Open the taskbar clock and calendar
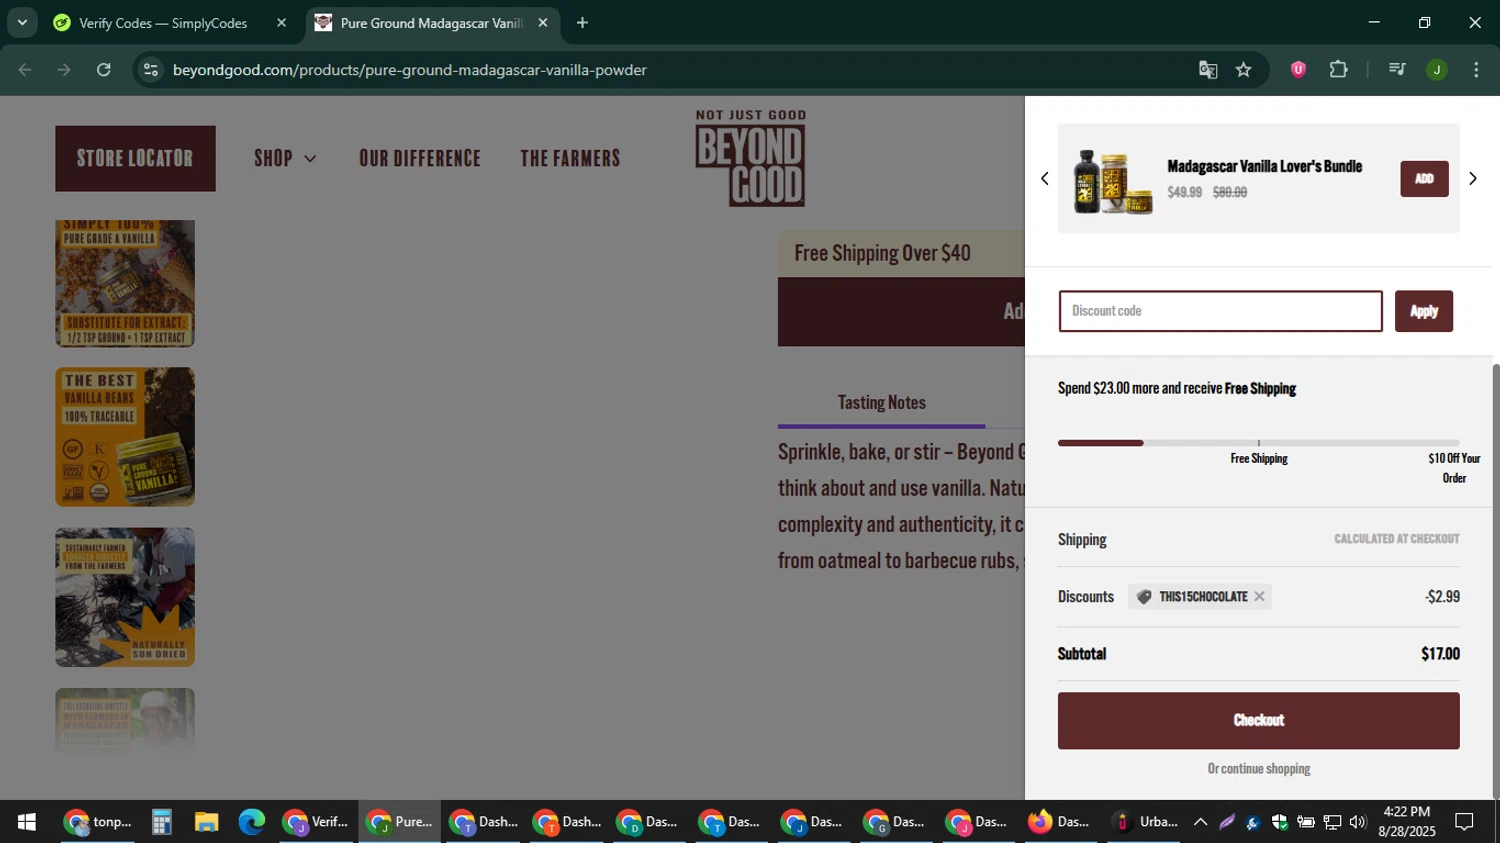This screenshot has height=843, width=1500. pyautogui.click(x=1406, y=822)
